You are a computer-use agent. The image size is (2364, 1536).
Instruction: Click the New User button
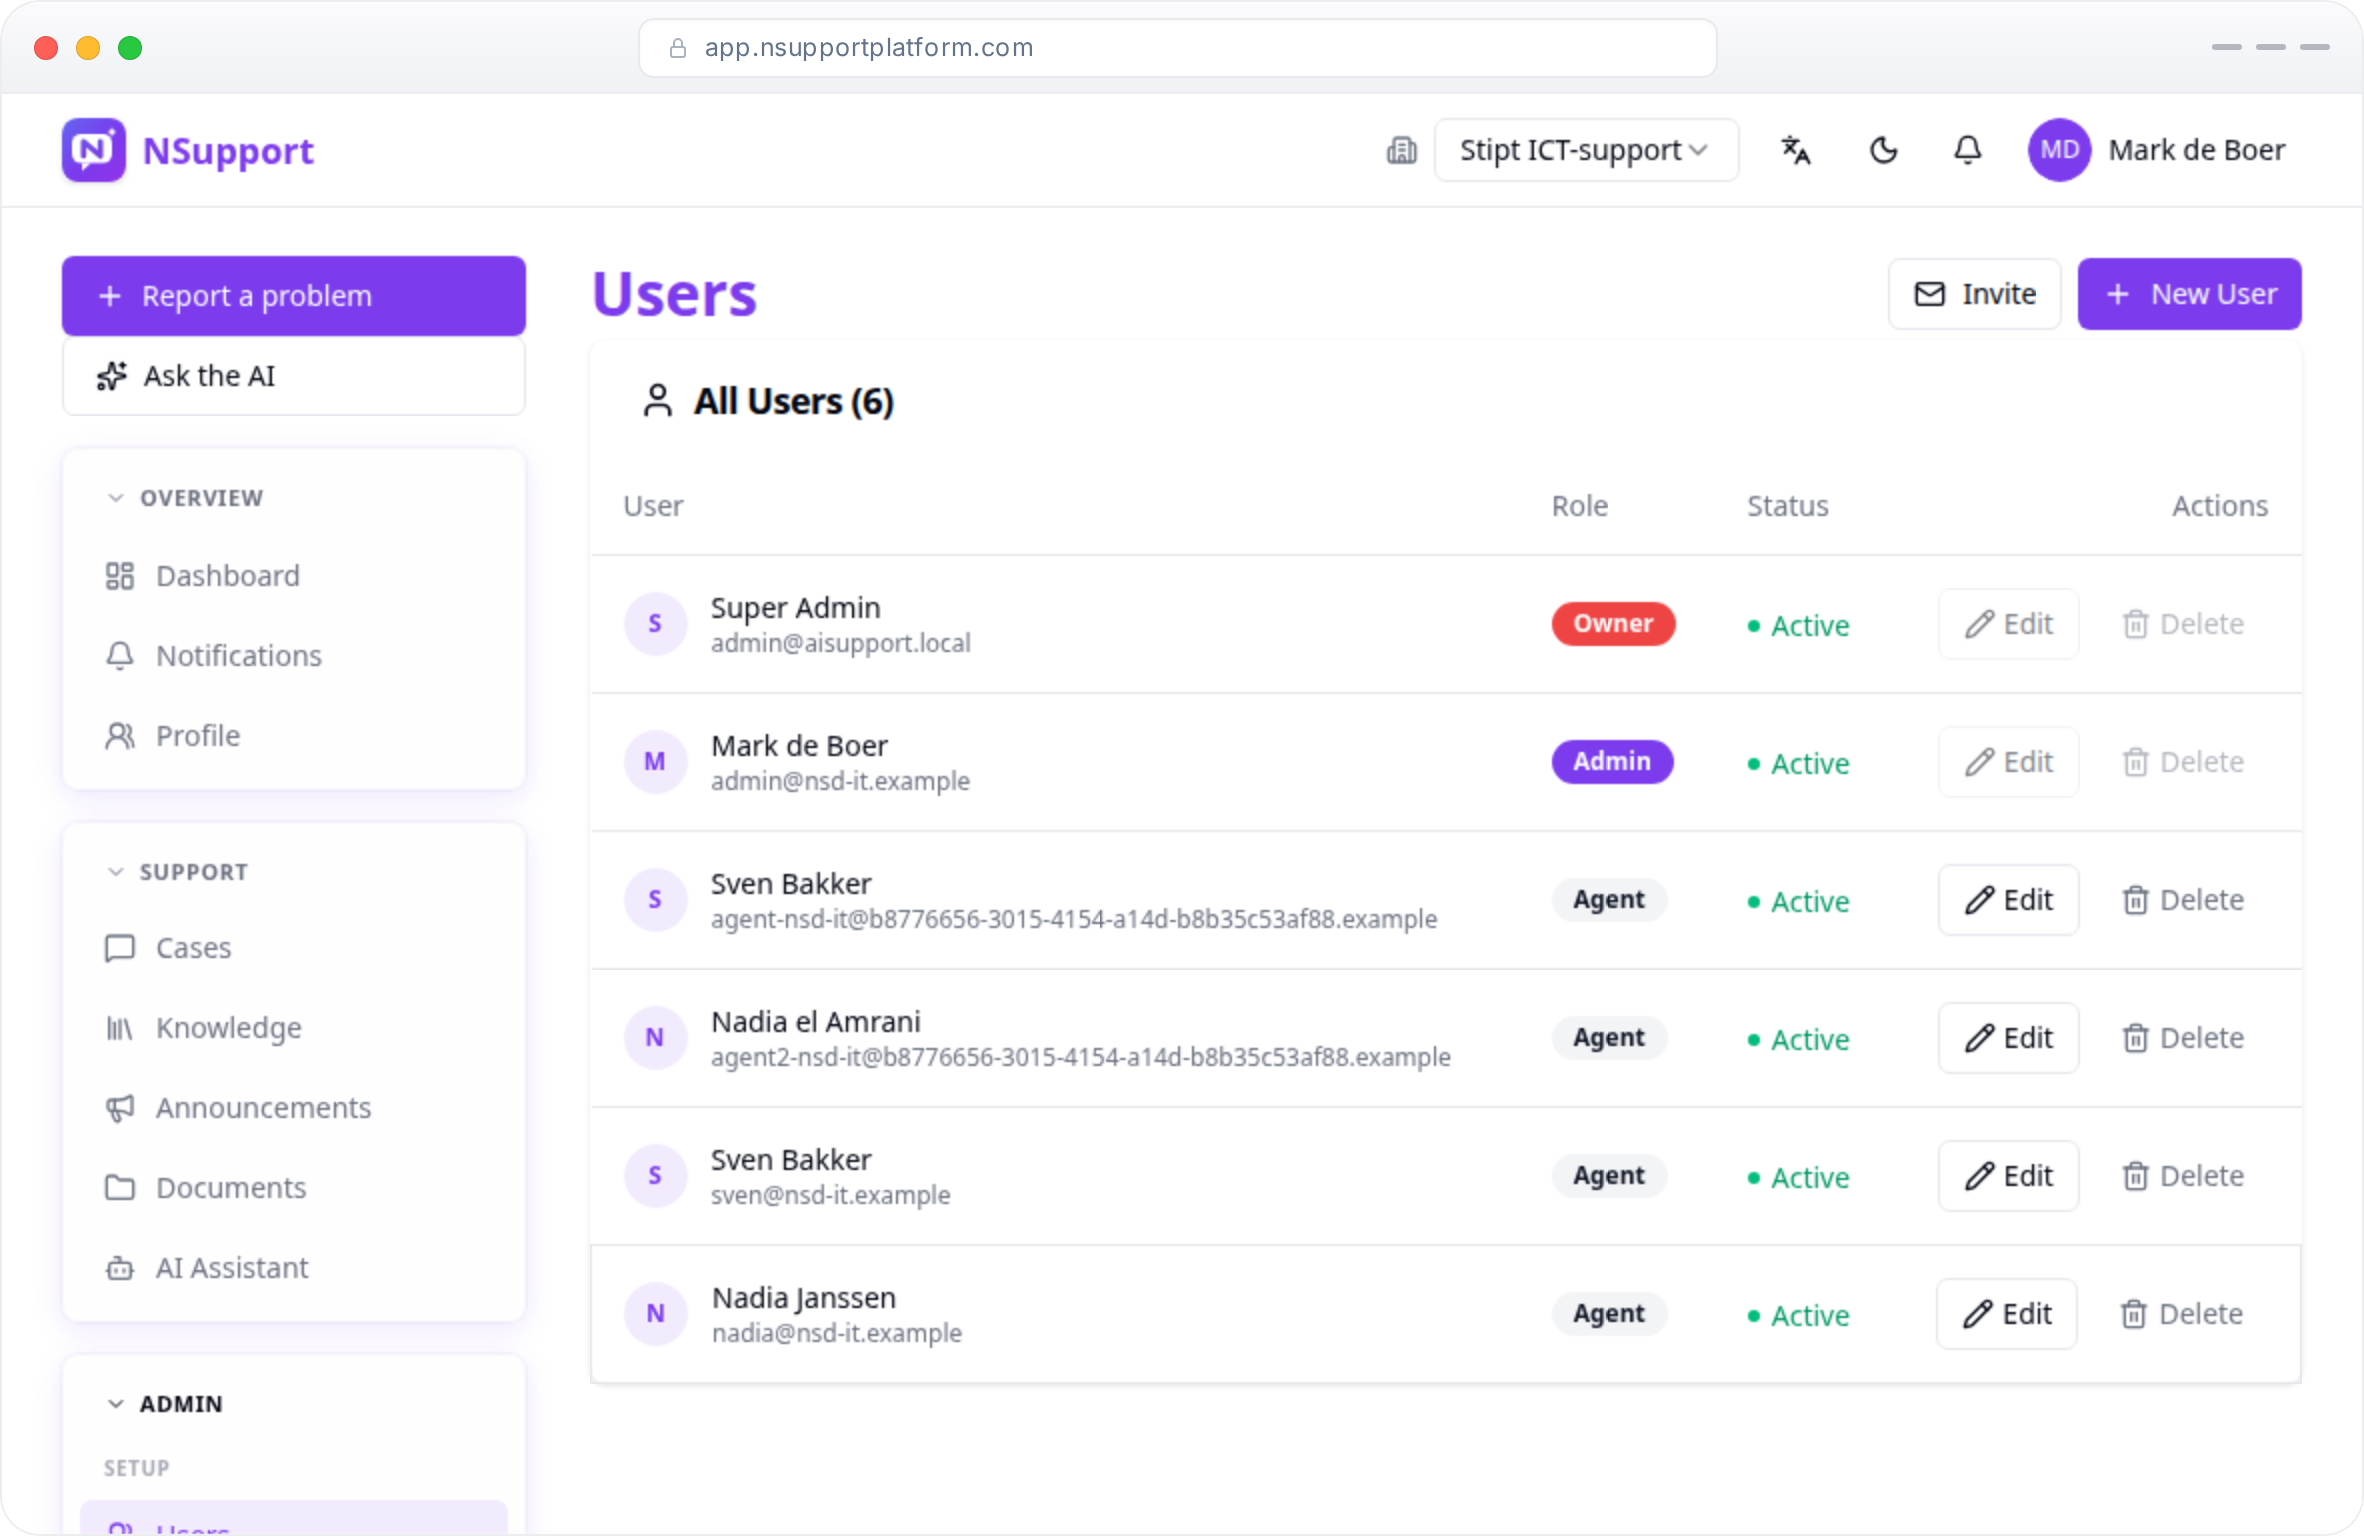tap(2189, 294)
